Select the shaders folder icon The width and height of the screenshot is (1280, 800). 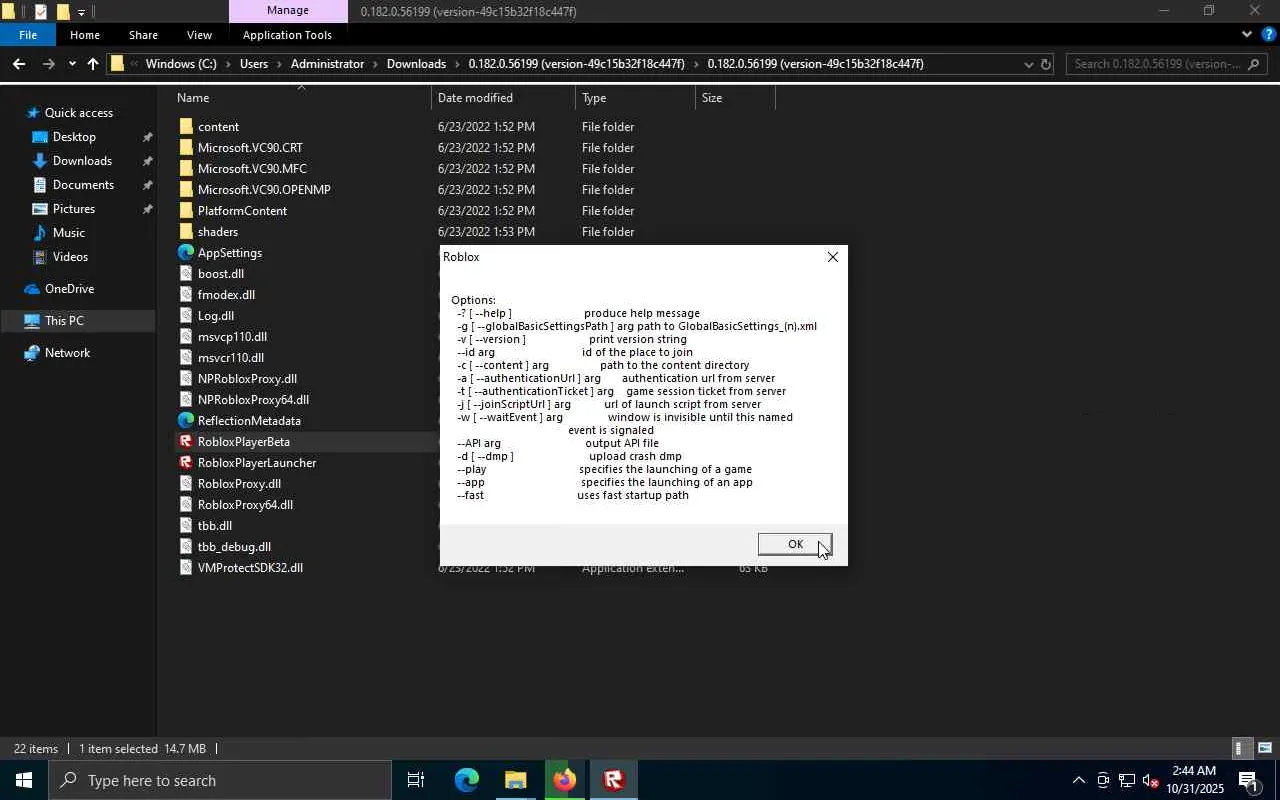pyautogui.click(x=186, y=232)
